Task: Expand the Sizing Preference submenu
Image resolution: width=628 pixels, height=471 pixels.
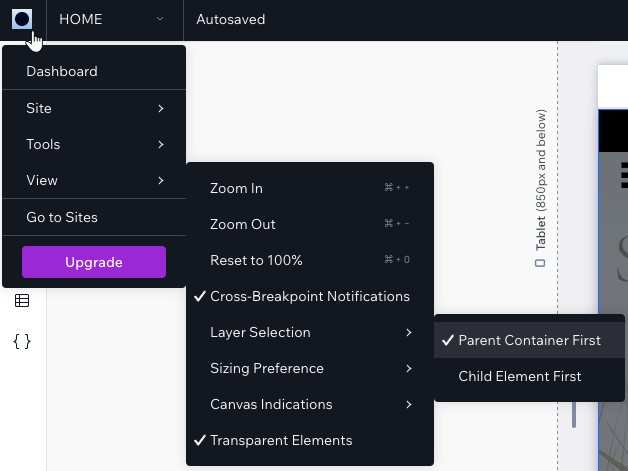Action: pos(310,368)
